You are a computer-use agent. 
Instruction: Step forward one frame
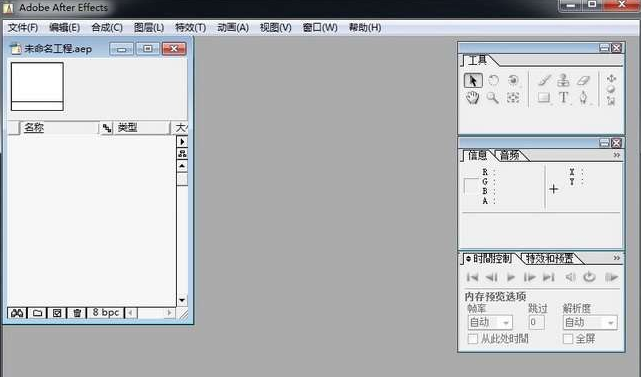coord(529,277)
